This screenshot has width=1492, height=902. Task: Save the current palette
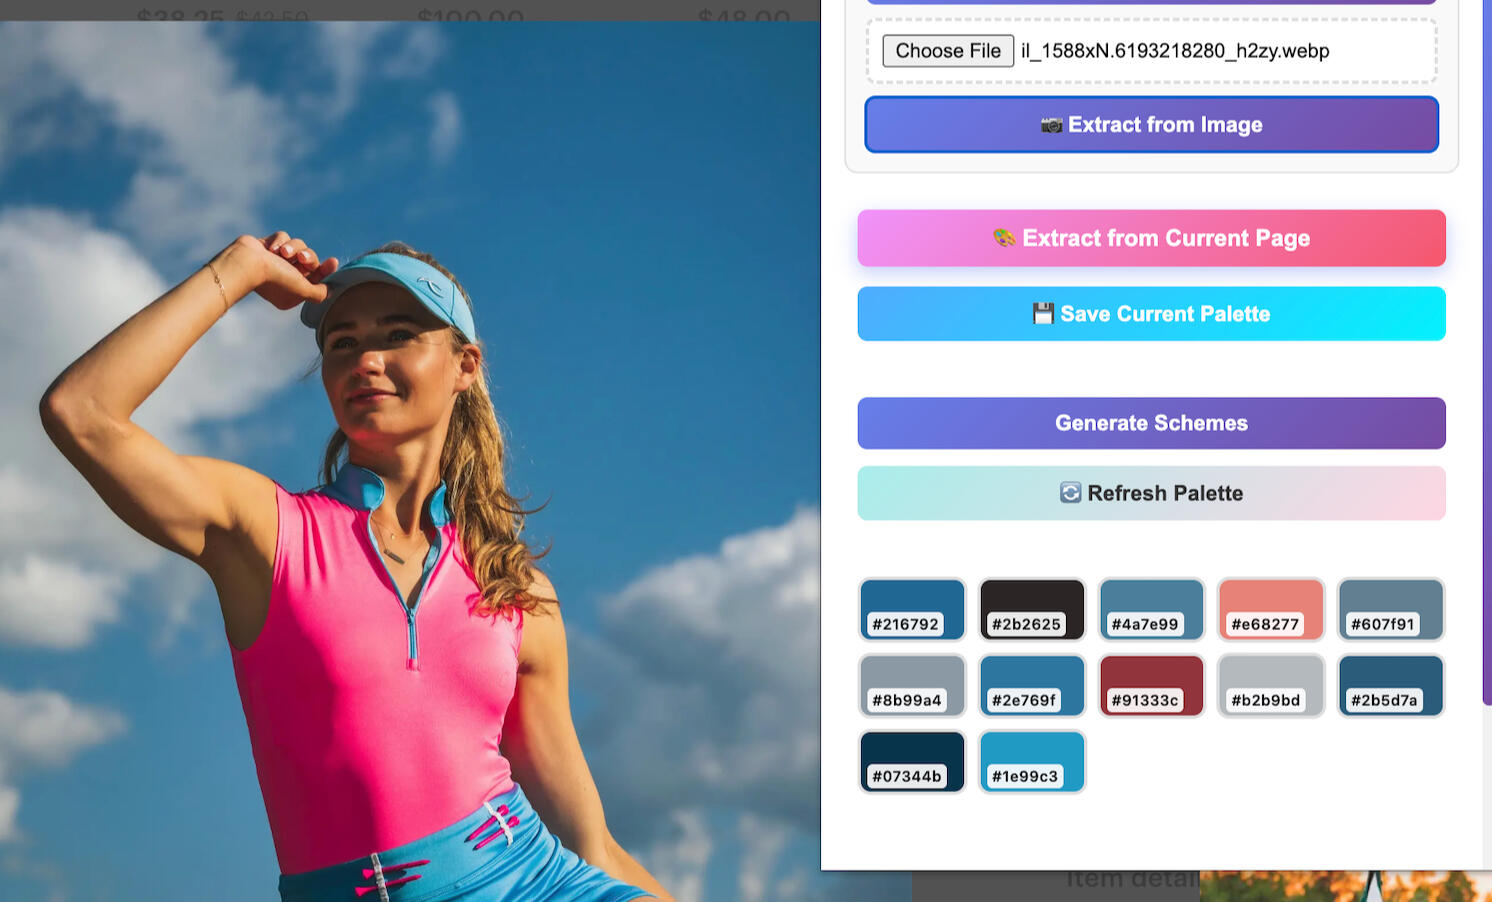[x=1151, y=314]
